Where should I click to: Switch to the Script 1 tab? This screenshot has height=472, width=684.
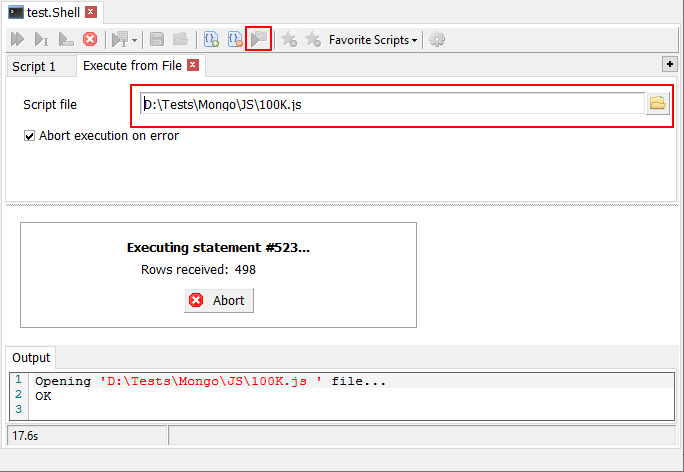[33, 66]
